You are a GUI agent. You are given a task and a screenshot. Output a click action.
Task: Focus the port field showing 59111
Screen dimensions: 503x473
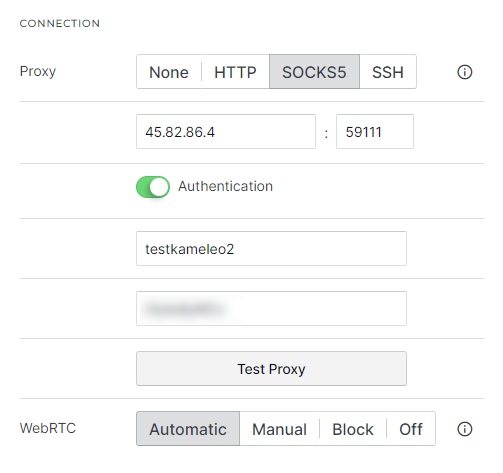click(x=375, y=132)
